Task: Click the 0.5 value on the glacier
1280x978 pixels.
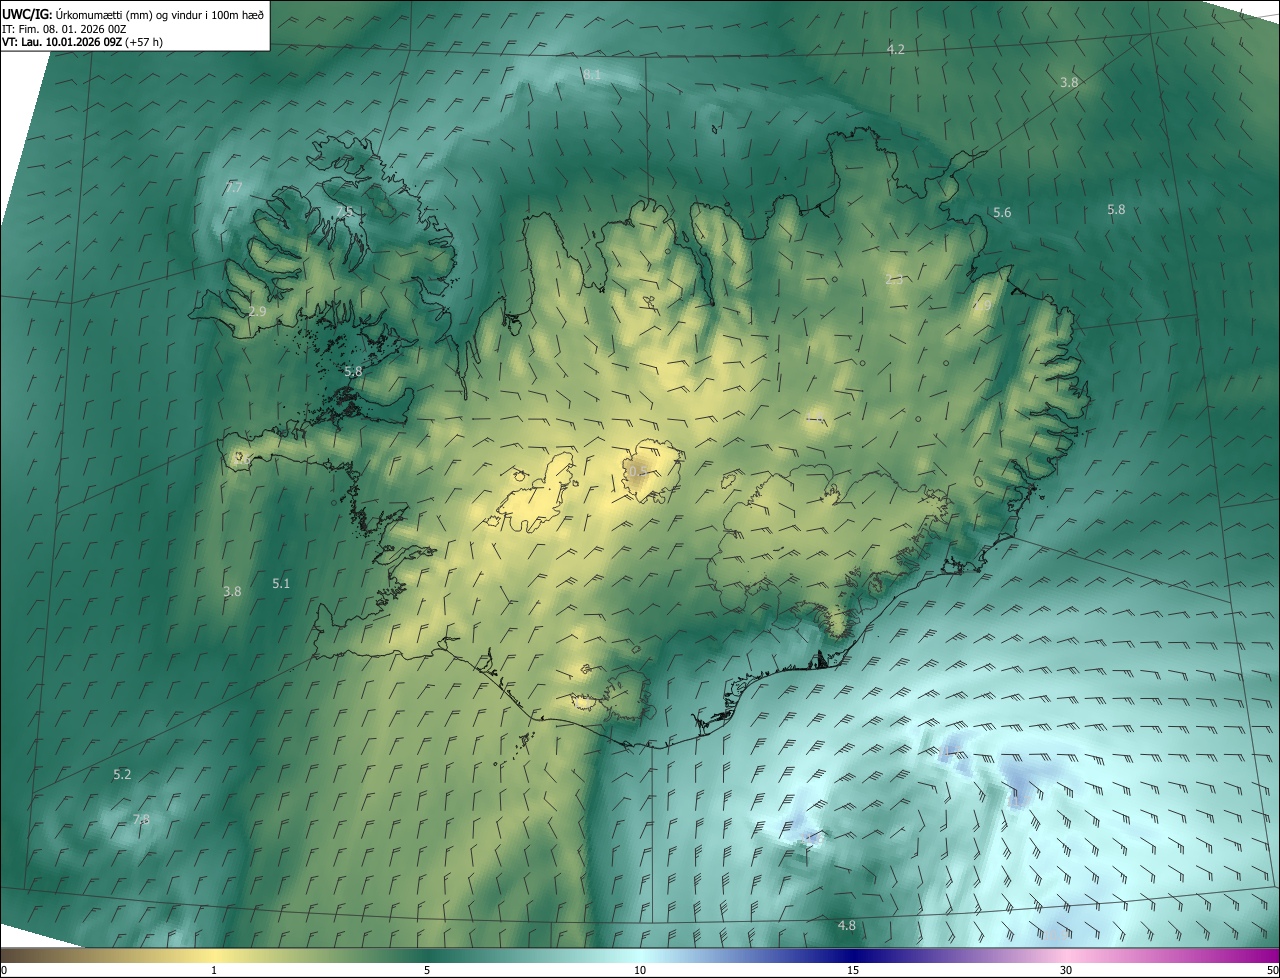Action: tap(638, 470)
